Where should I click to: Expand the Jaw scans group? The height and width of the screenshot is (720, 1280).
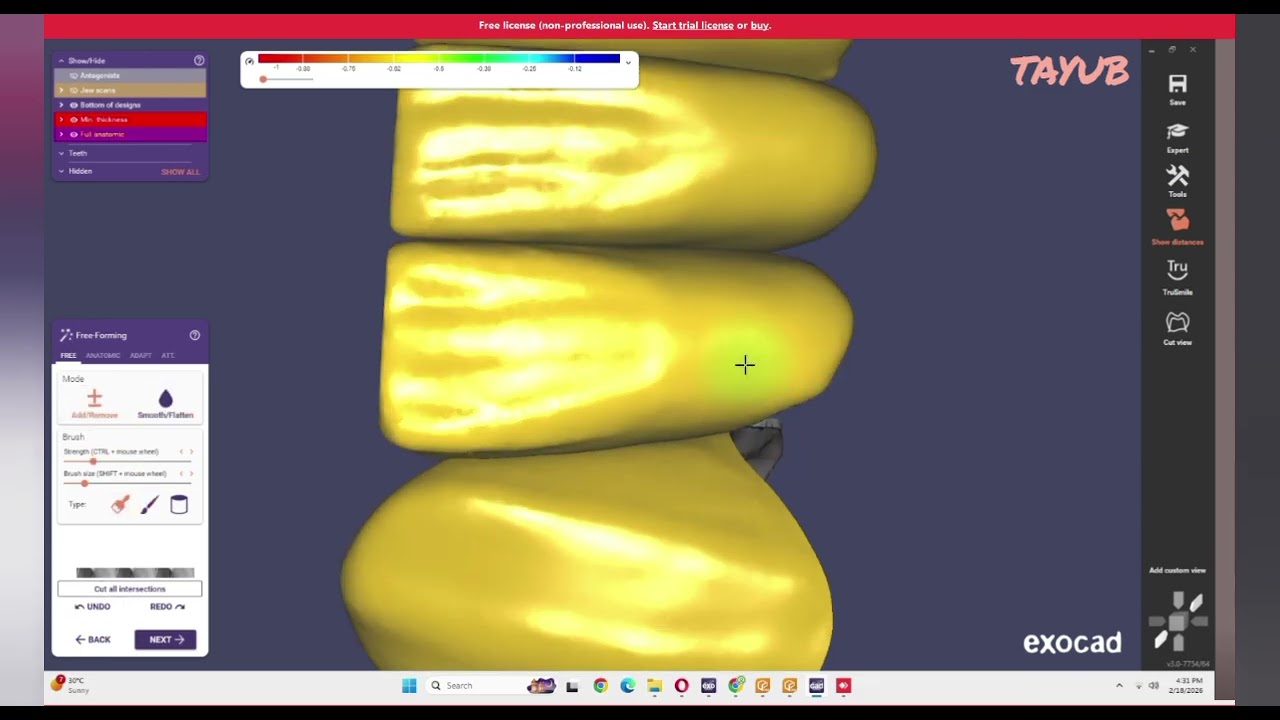coord(61,90)
